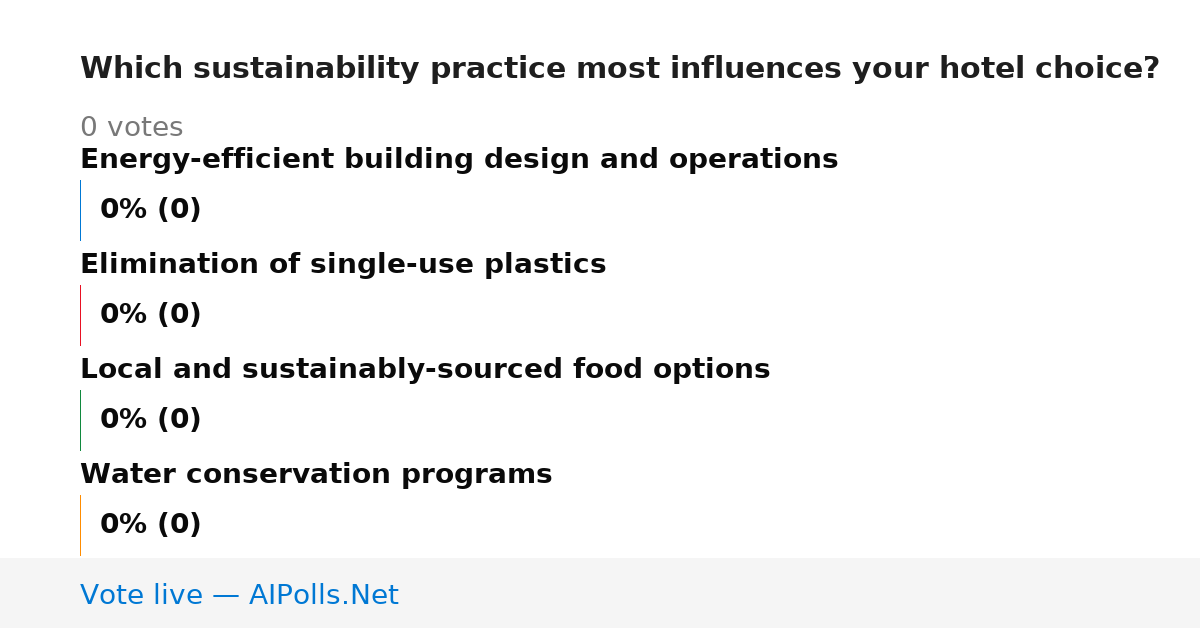Click the empty gray footer bar area
The image size is (1200, 628).
pyautogui.click(x=800, y=593)
